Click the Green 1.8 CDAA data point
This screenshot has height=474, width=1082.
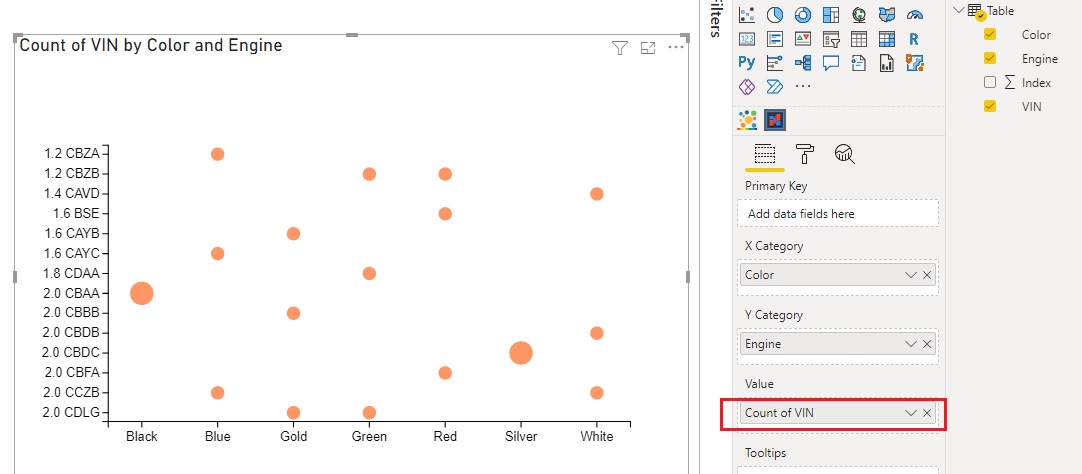[369, 273]
